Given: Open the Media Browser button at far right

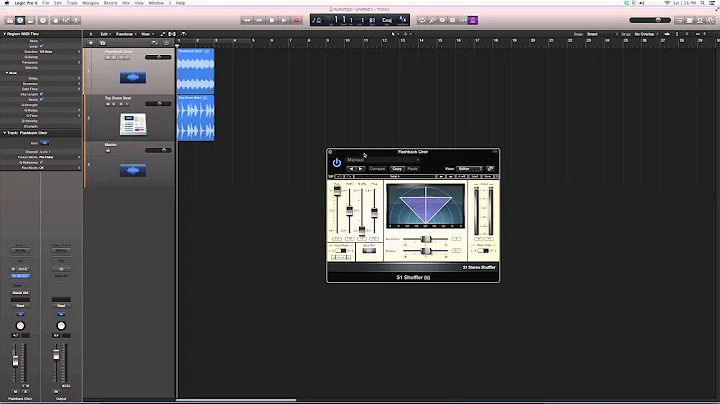Looking at the screenshot, I should (x=711, y=20).
